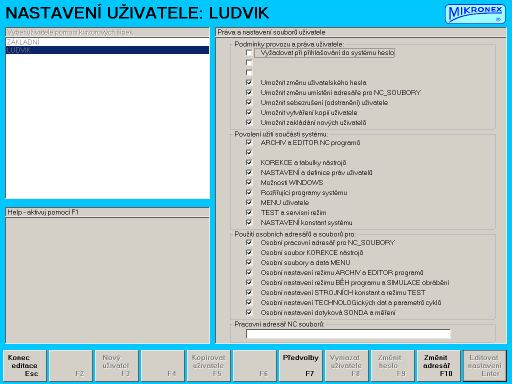Toggle 'Osobní nastavení režimu ARCHIV a EDITOR' checkbox
This screenshot has height=384, width=512.
coord(249,272)
